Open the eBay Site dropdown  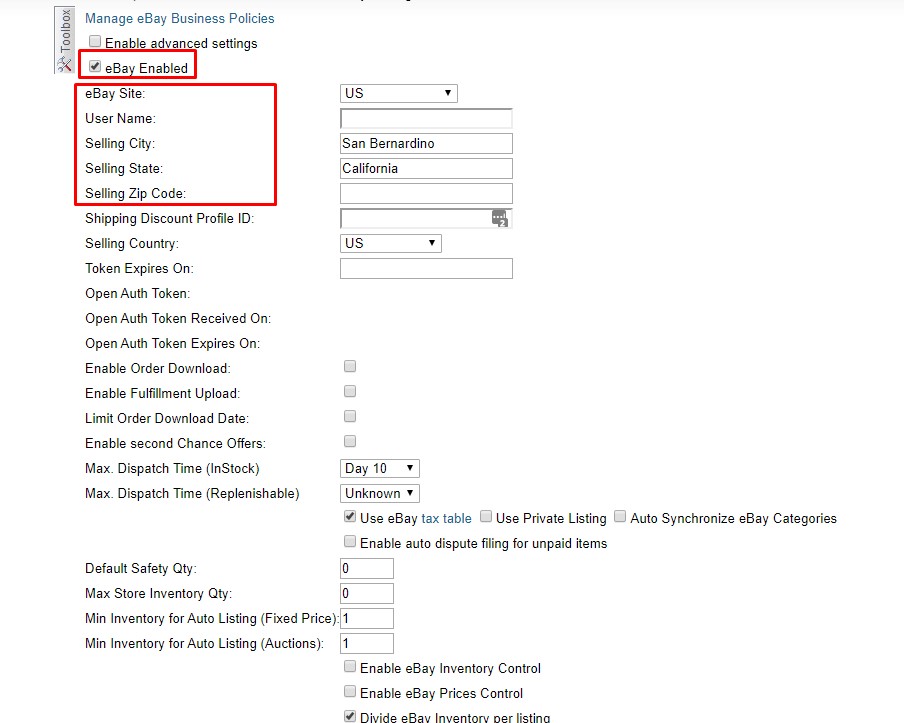pyautogui.click(x=398, y=93)
